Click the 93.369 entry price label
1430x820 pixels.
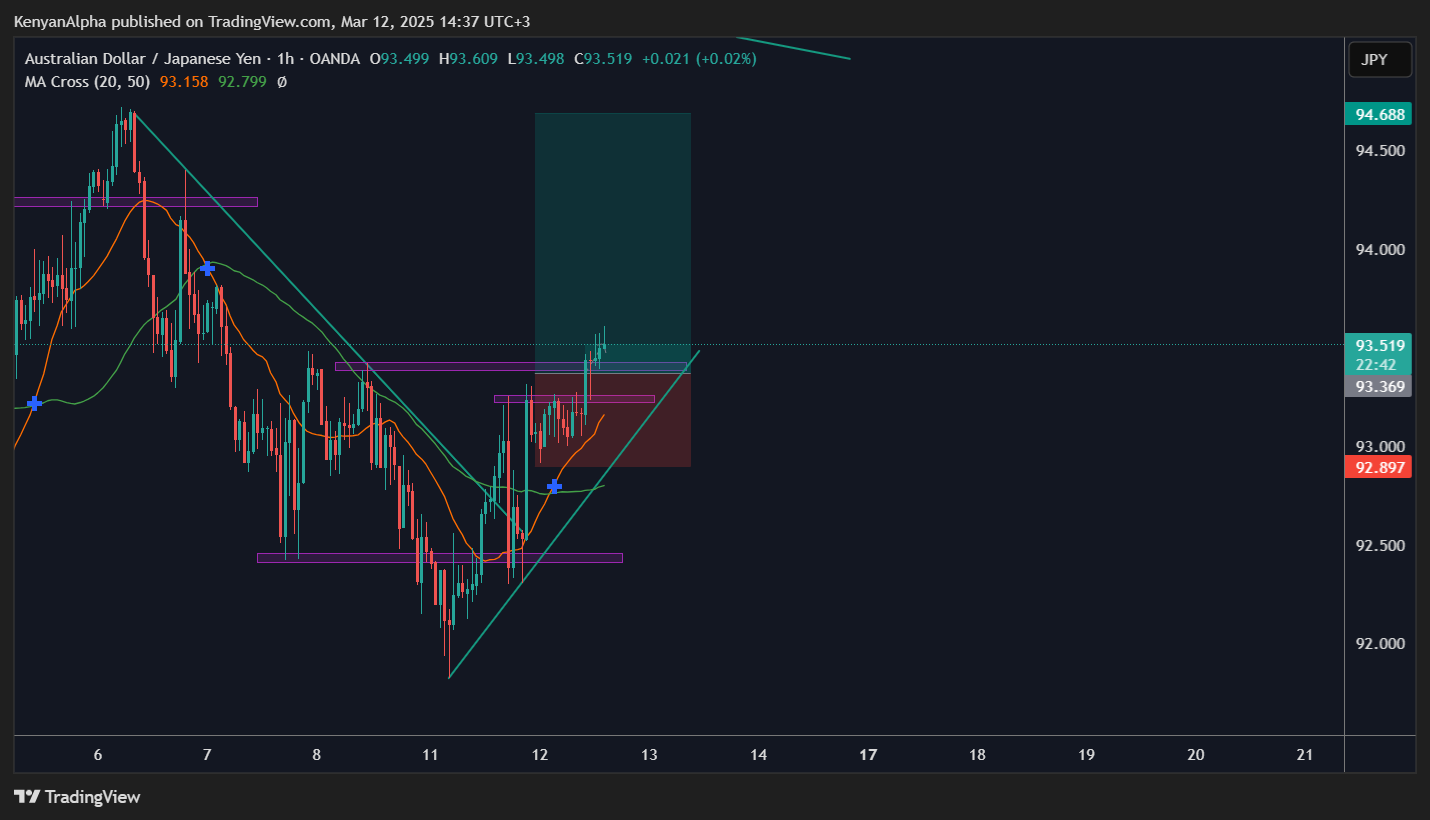pos(1379,386)
